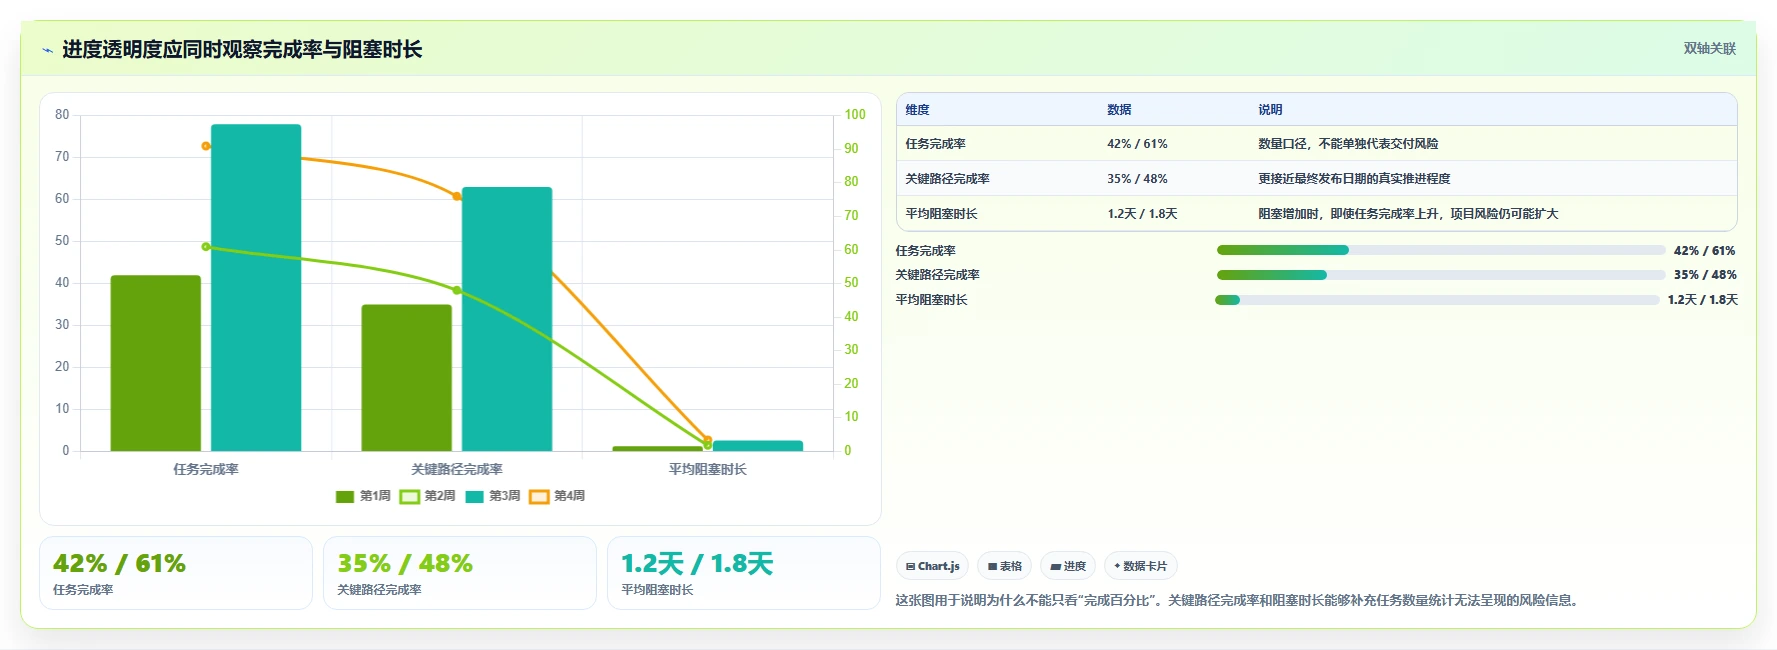The width and height of the screenshot is (1777, 650).
Task: Click the table cell 42% / 61%
Action: coord(1137,144)
